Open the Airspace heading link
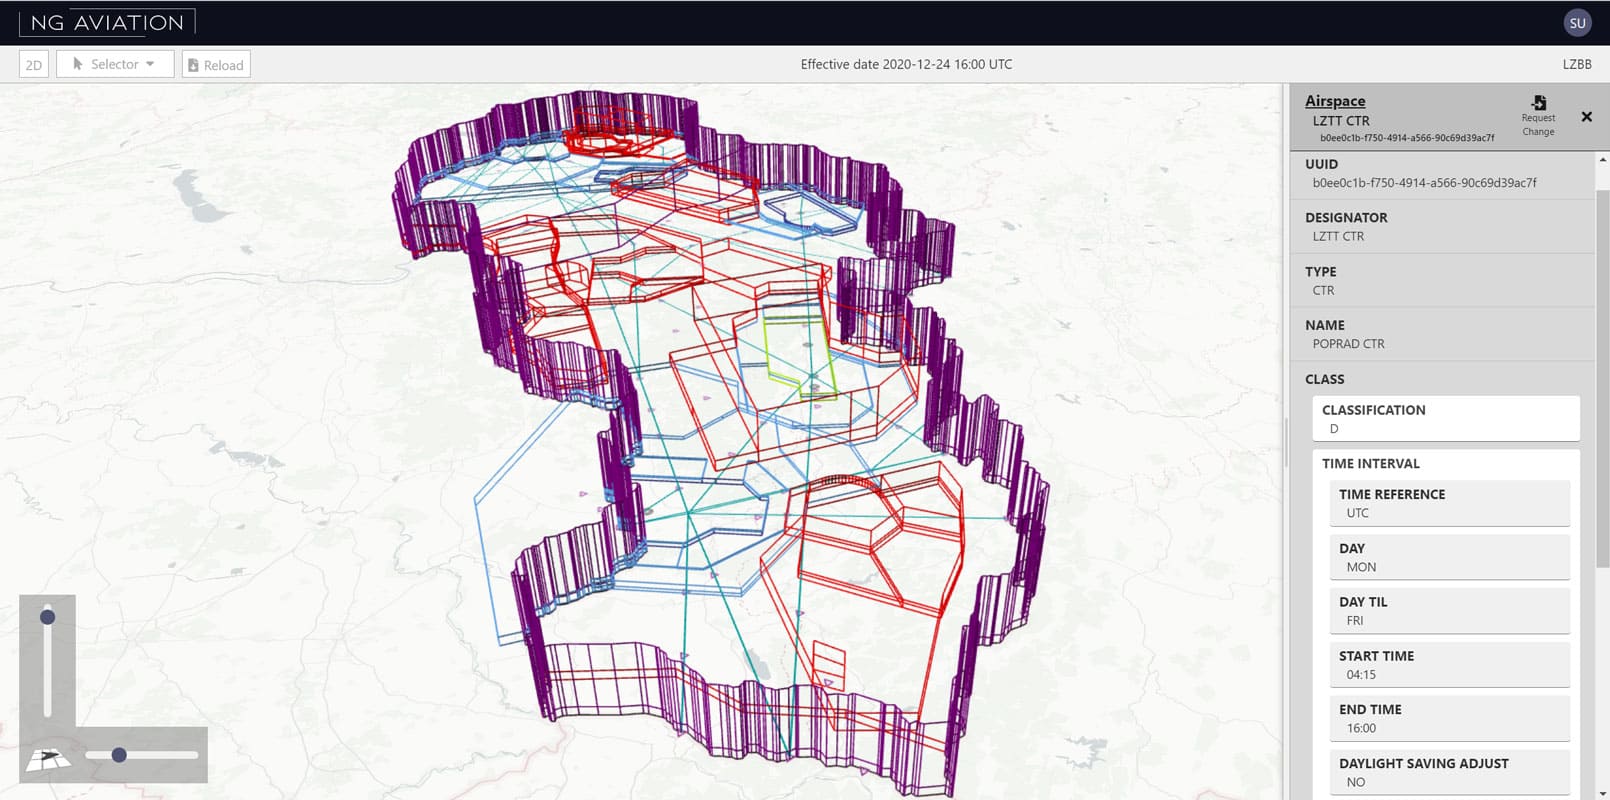This screenshot has width=1610, height=800. (x=1335, y=101)
